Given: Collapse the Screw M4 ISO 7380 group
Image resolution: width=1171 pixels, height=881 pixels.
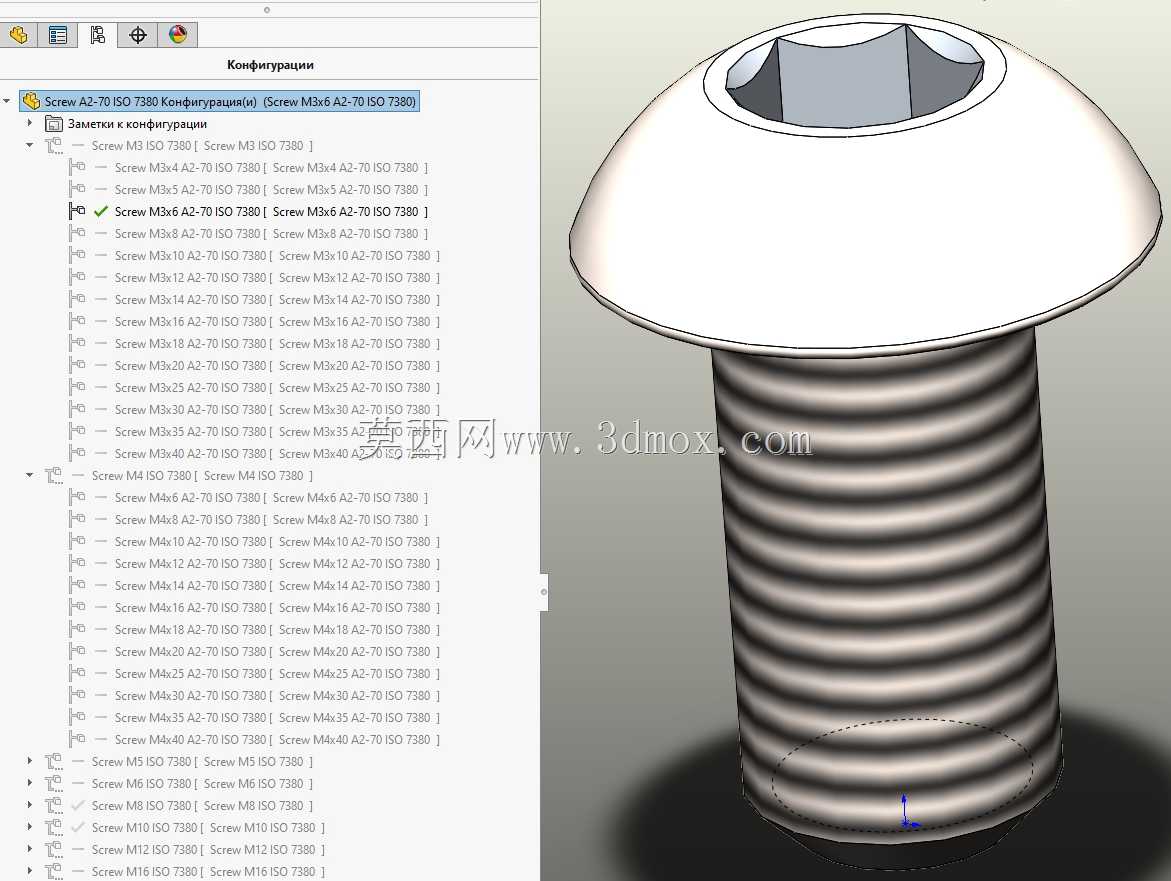Looking at the screenshot, I should point(30,475).
